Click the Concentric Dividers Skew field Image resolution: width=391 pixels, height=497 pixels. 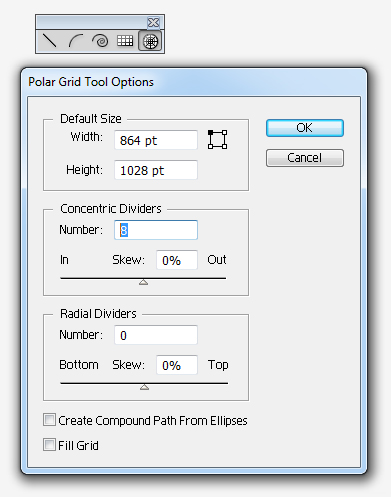coord(177,260)
